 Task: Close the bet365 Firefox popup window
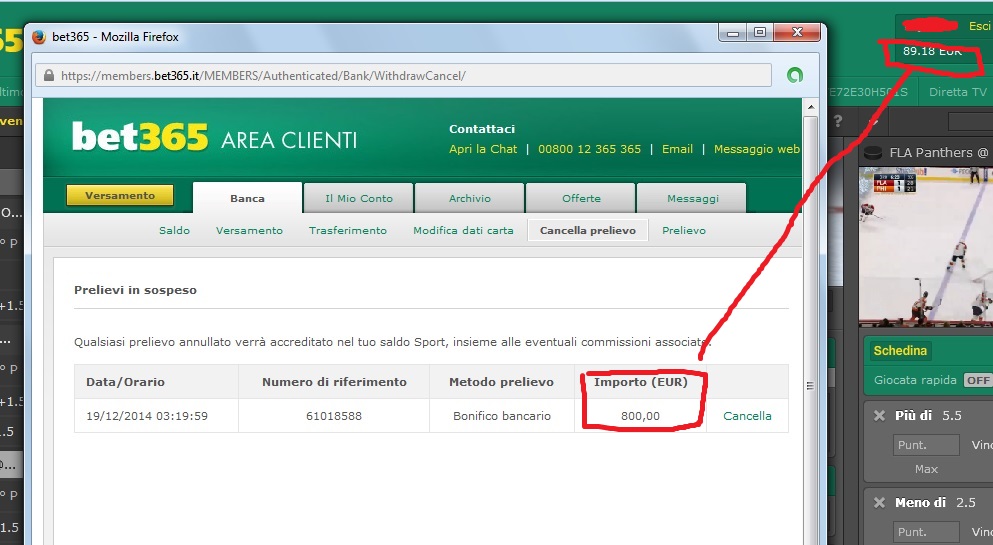797,32
